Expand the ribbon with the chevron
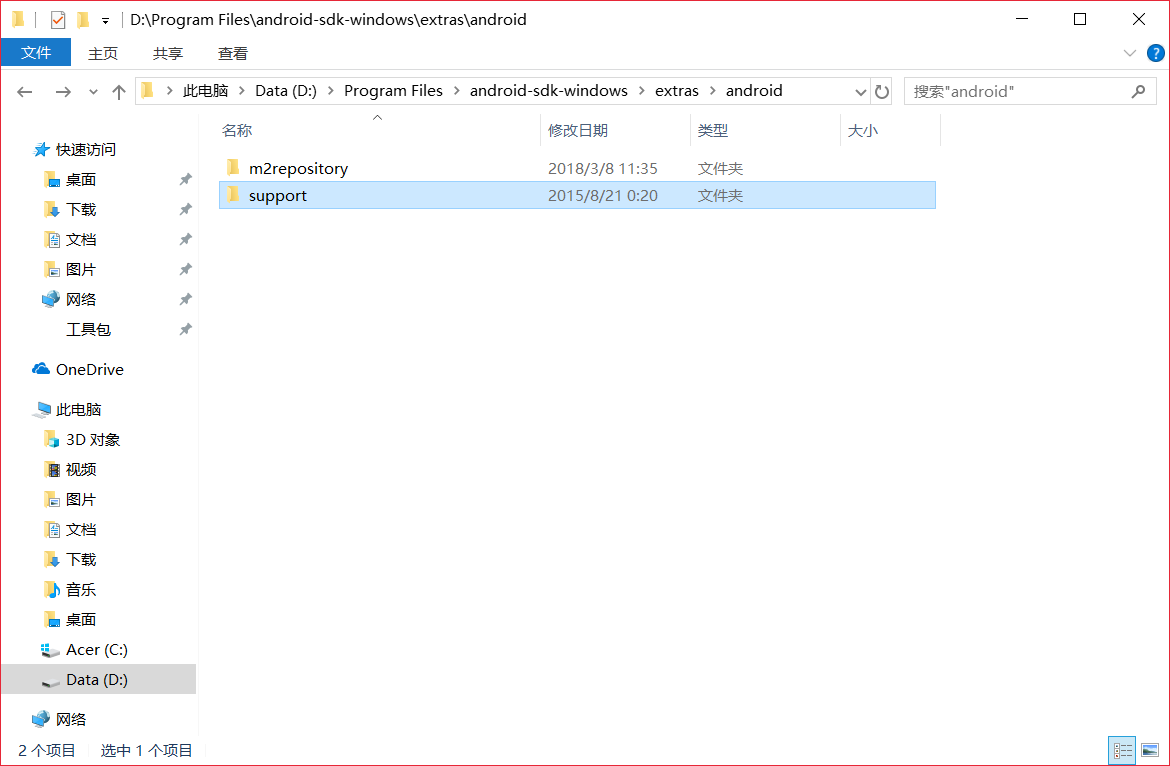 1130,53
